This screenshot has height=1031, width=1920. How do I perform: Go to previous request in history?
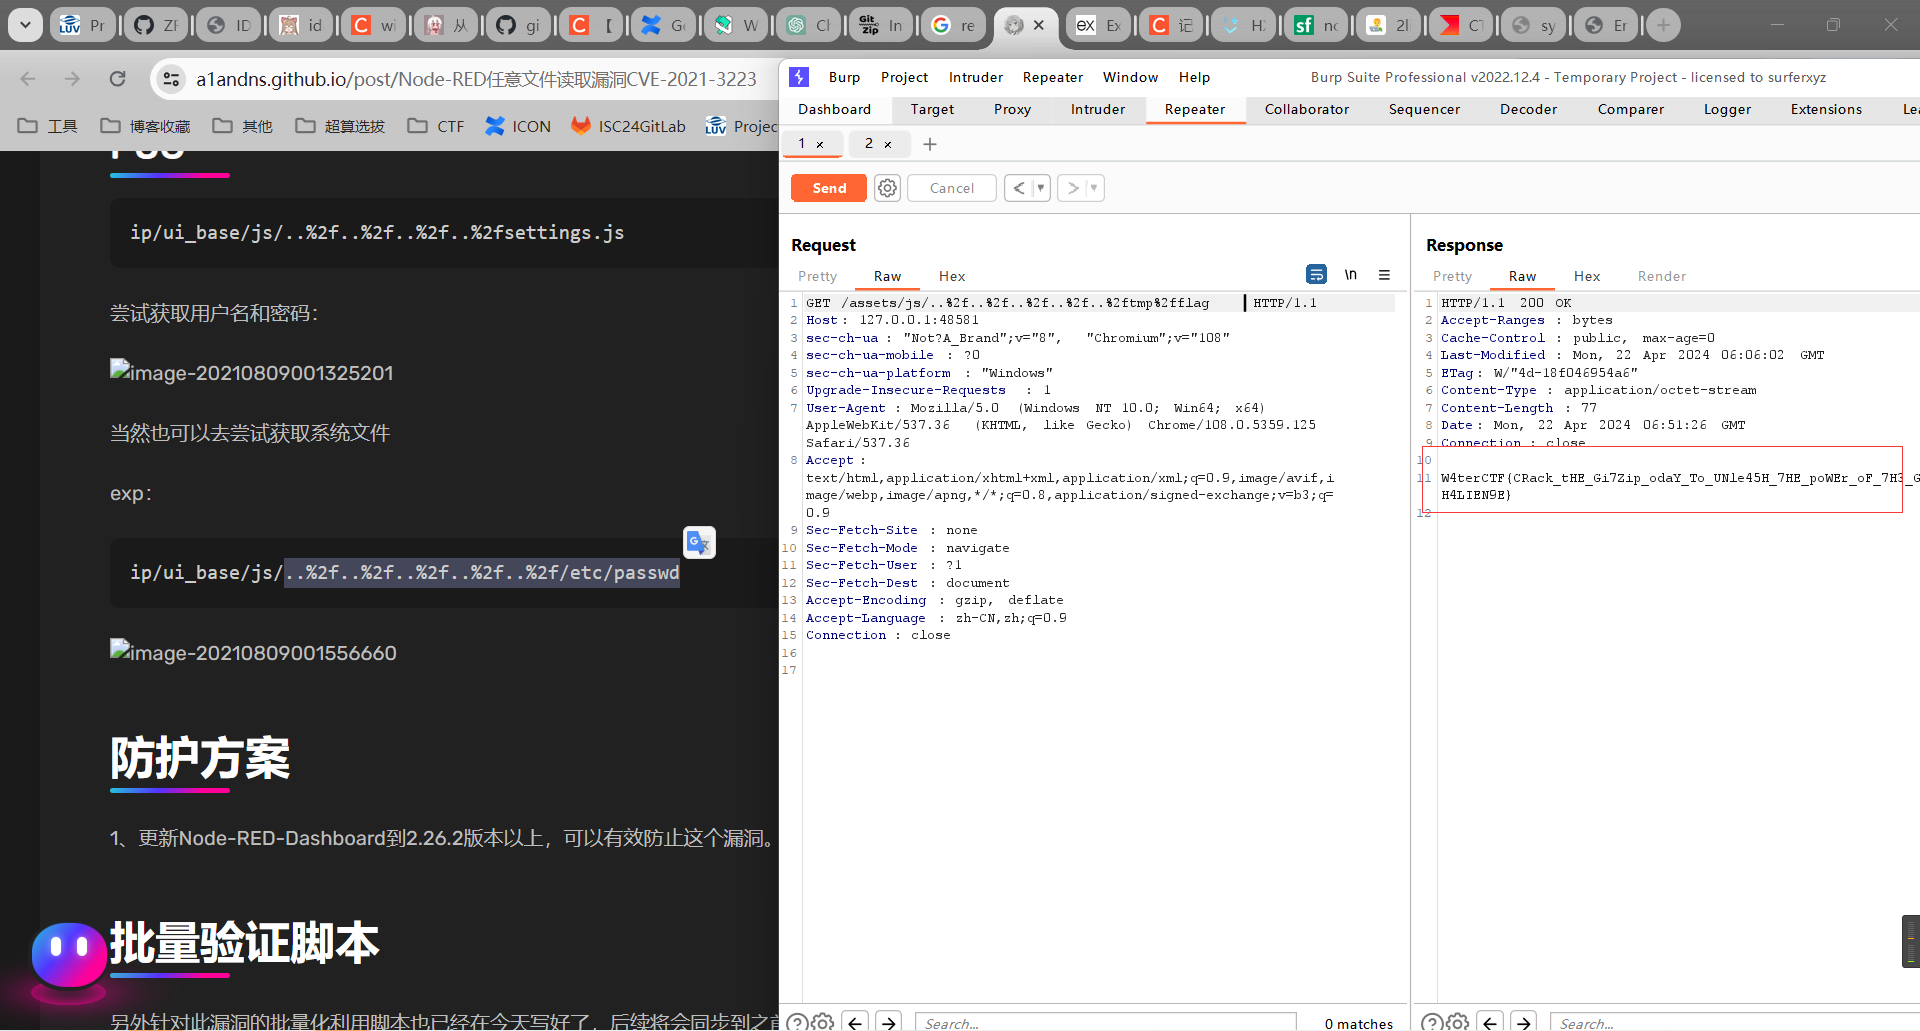[1018, 188]
